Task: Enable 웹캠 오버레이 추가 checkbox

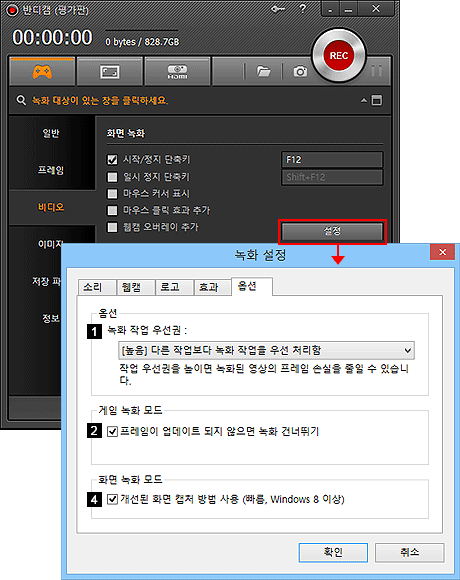Action: pos(112,227)
